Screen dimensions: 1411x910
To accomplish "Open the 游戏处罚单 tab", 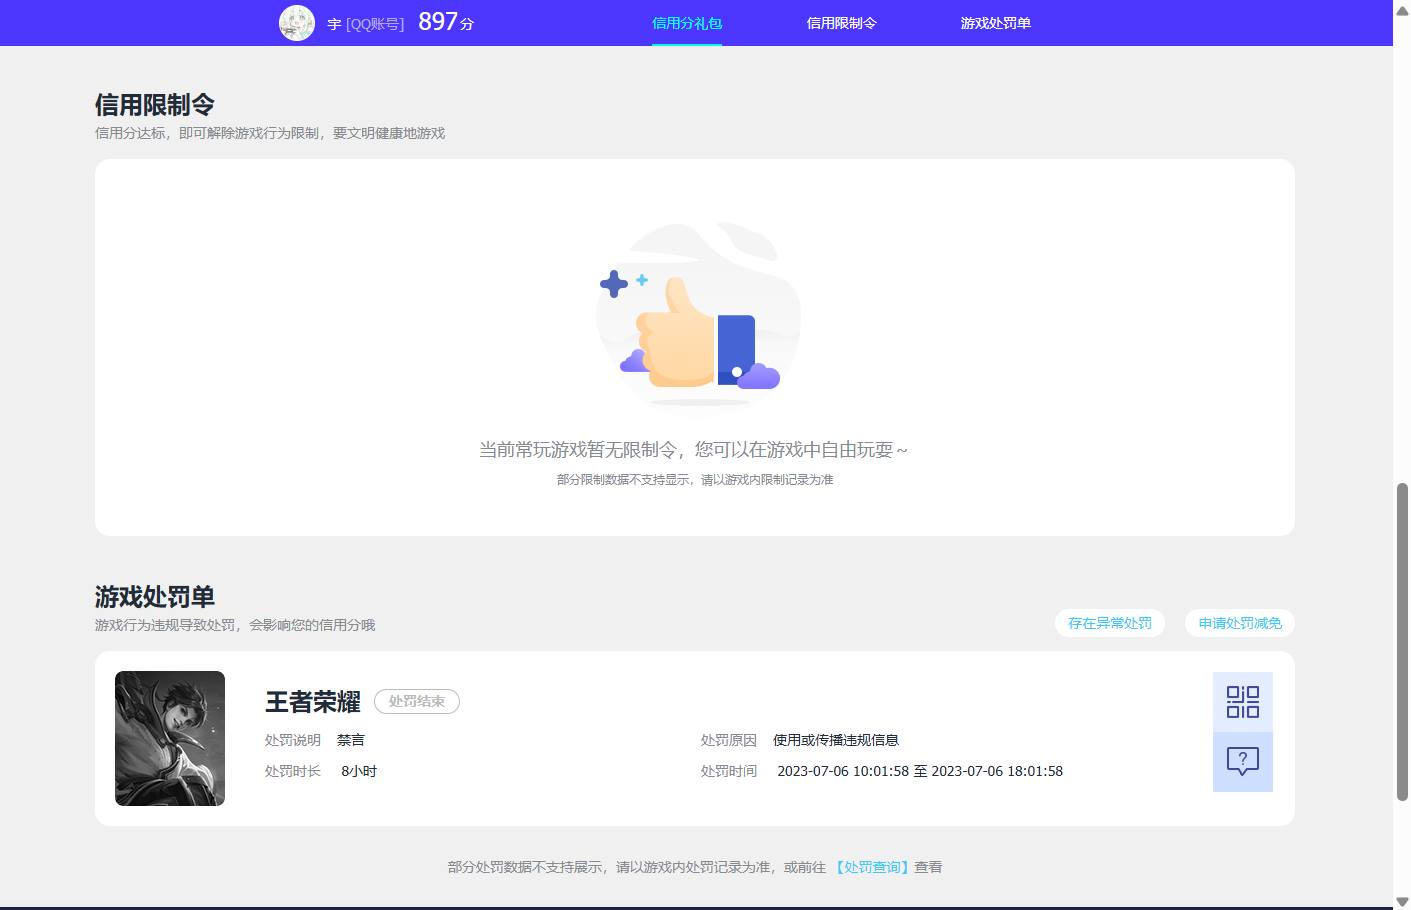I will tap(996, 22).
